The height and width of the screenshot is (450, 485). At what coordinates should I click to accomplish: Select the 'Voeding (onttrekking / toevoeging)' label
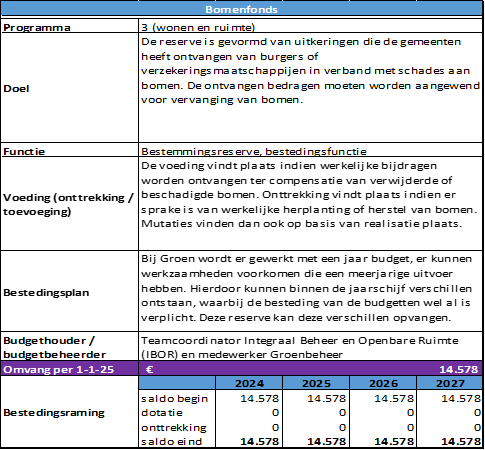[69, 204]
